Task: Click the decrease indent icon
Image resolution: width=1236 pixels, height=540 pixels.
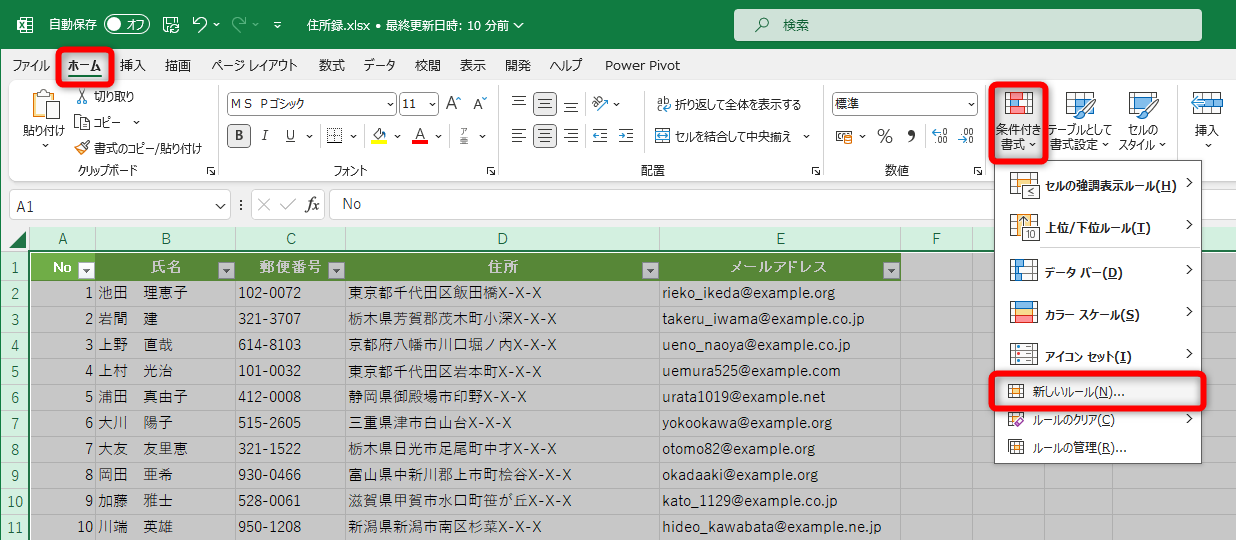Action: 601,136
